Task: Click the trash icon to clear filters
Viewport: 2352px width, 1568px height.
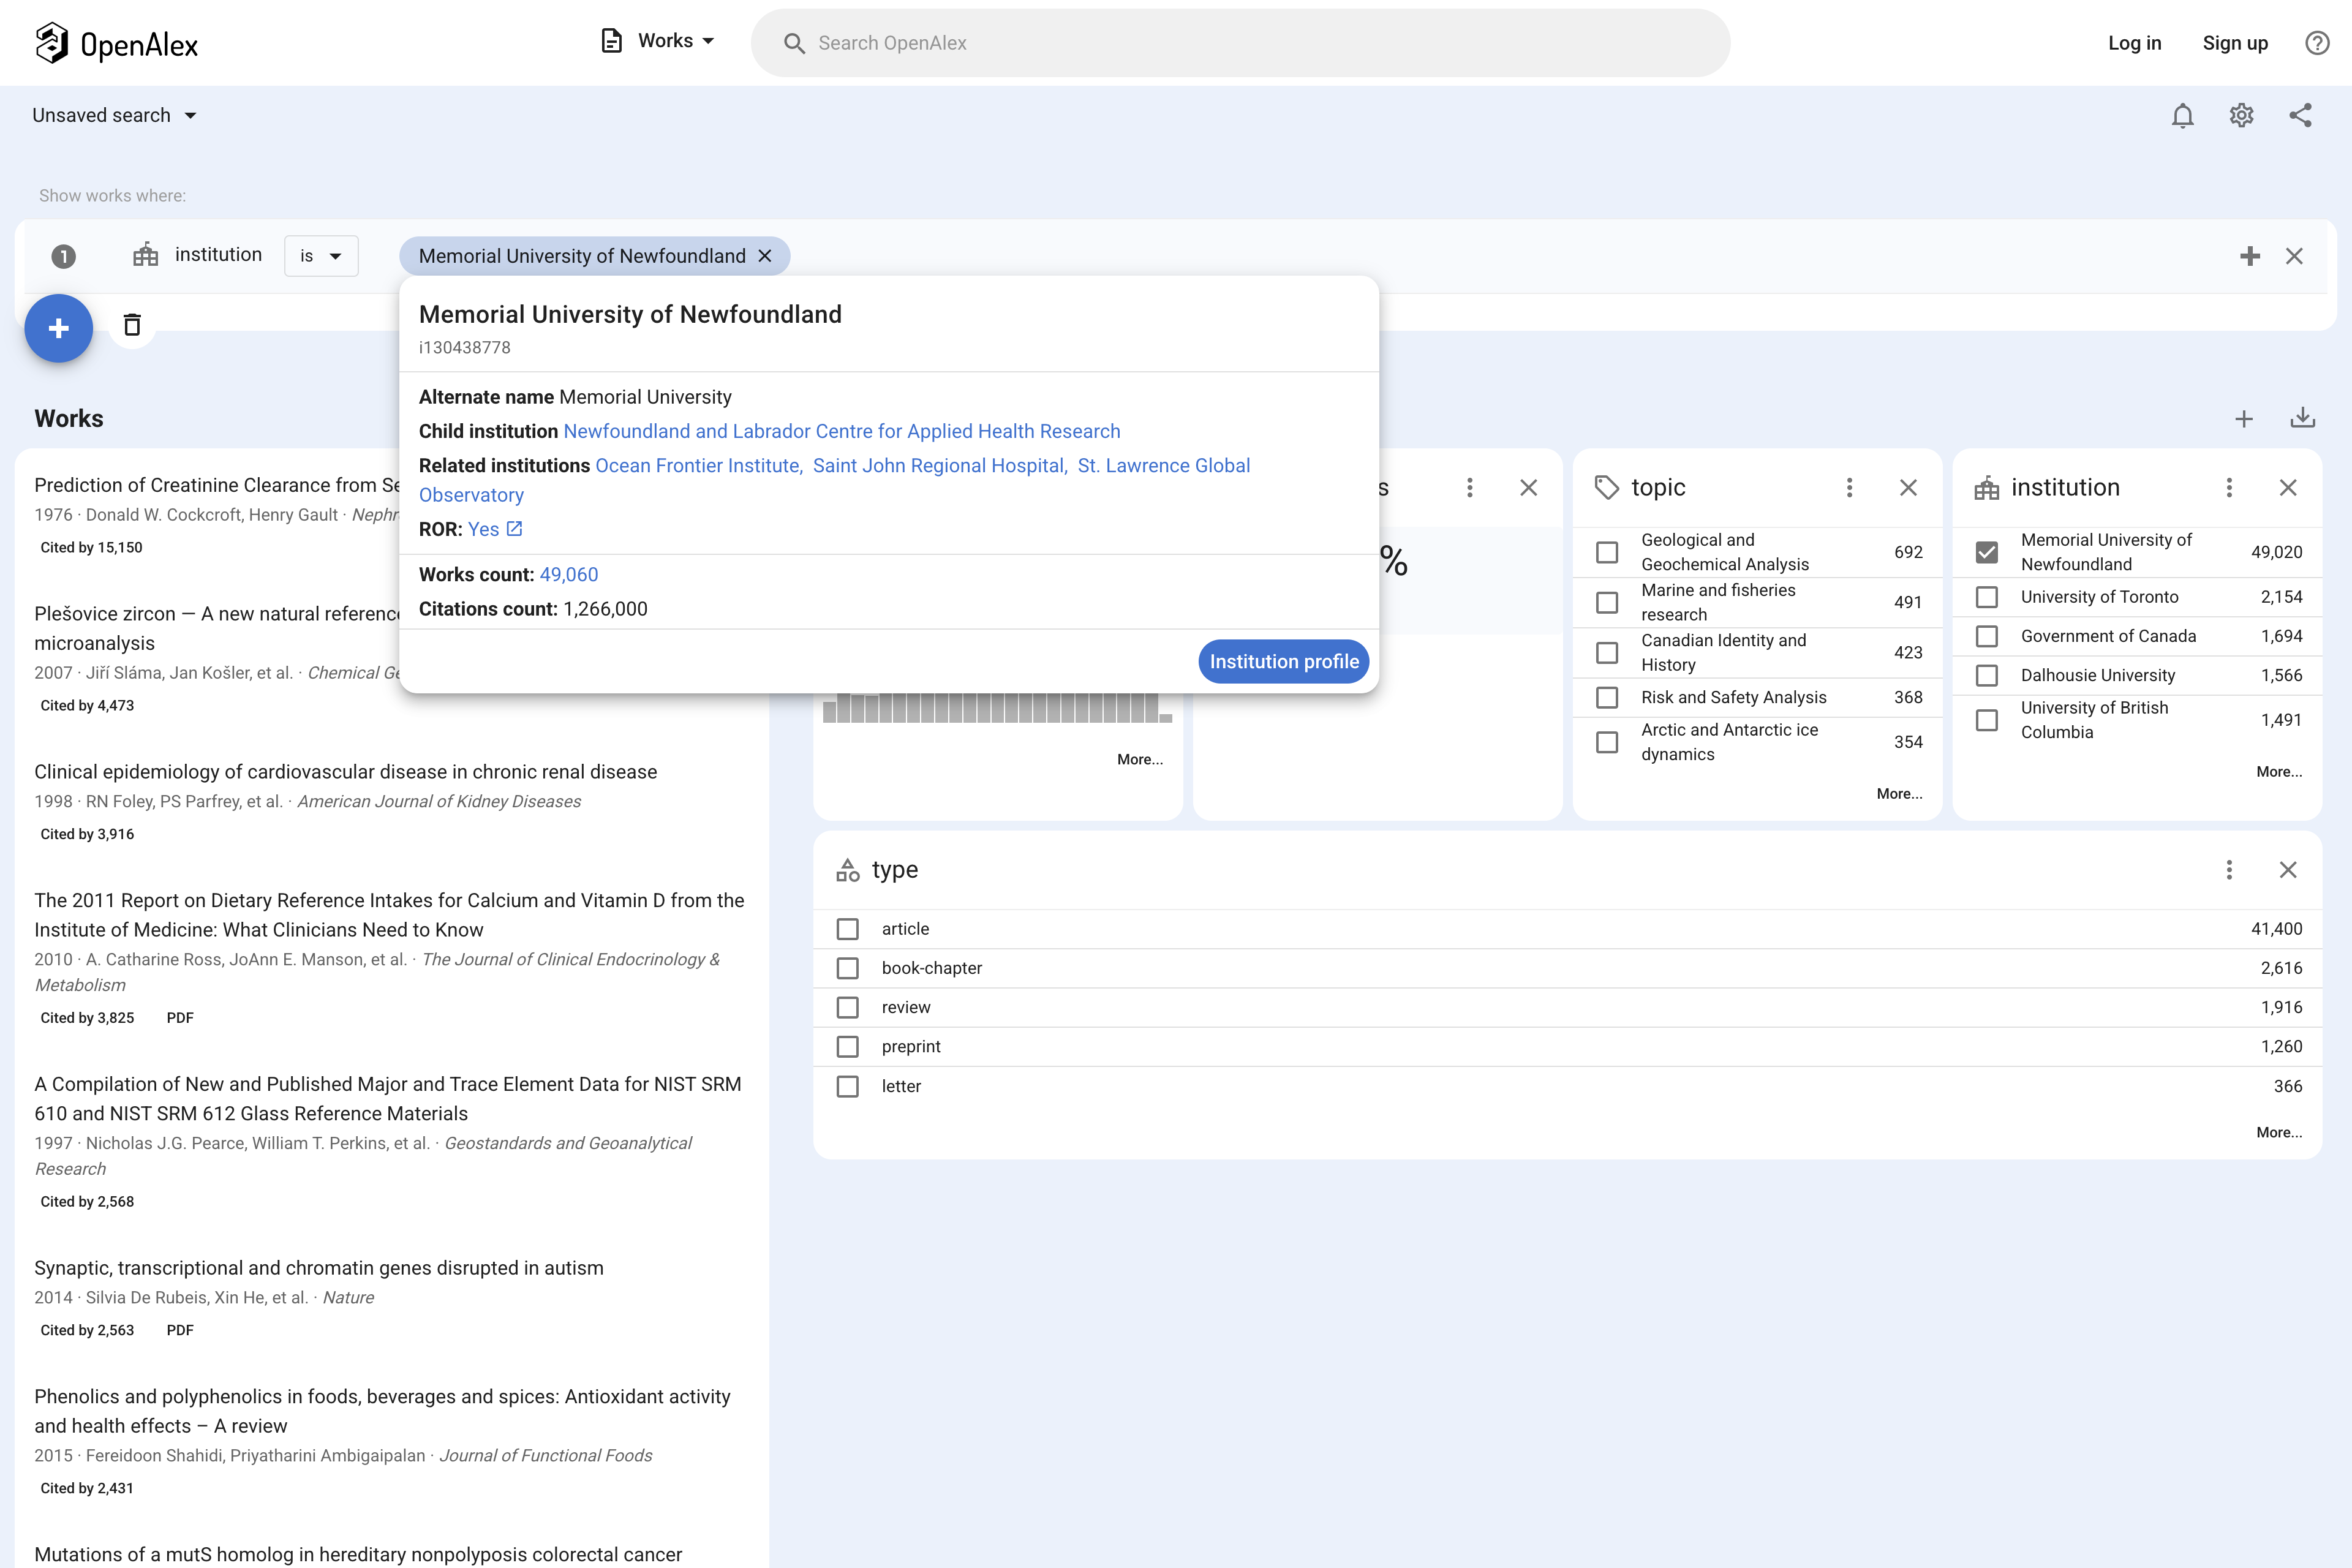Action: point(132,325)
